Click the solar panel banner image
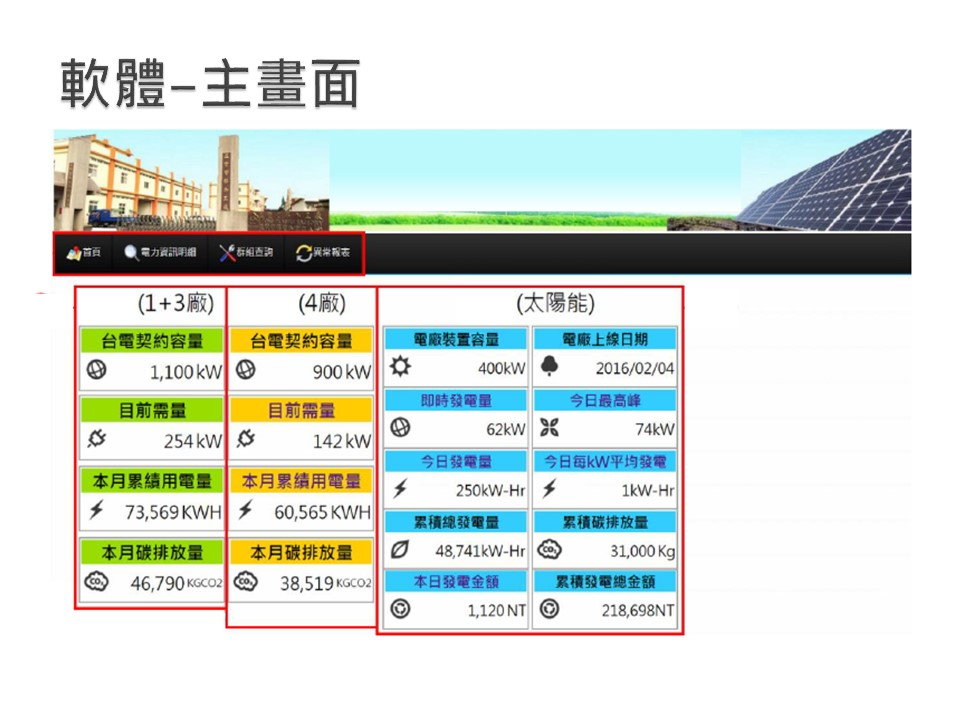 825,182
